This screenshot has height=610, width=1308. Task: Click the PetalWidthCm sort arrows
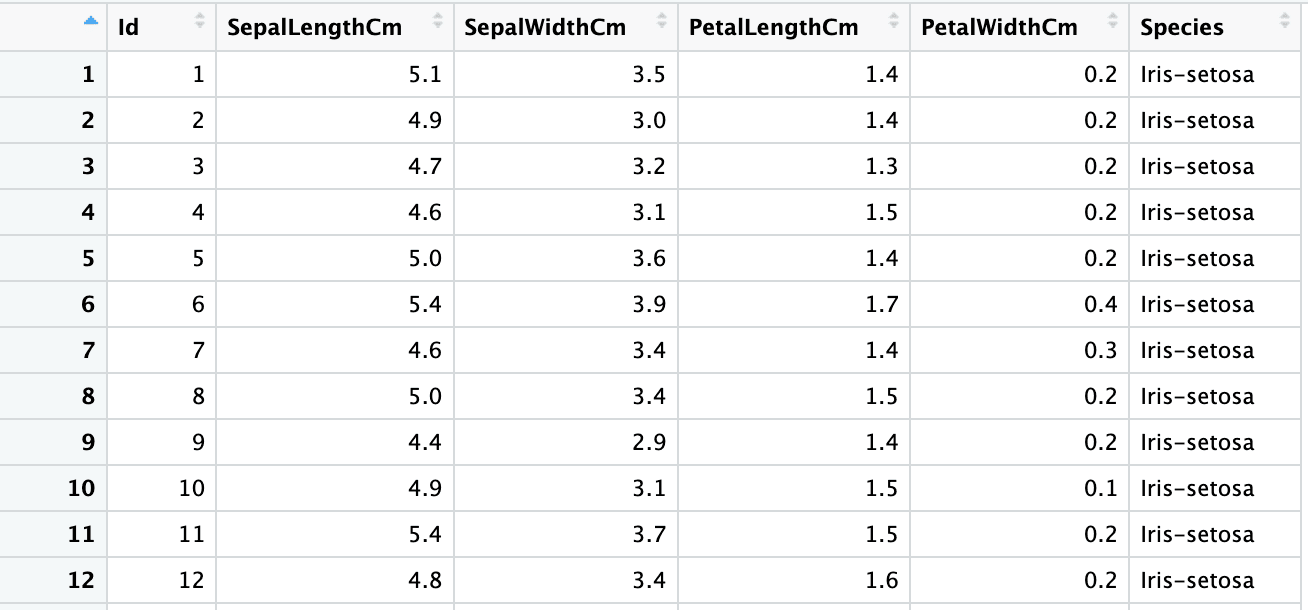1113,21
